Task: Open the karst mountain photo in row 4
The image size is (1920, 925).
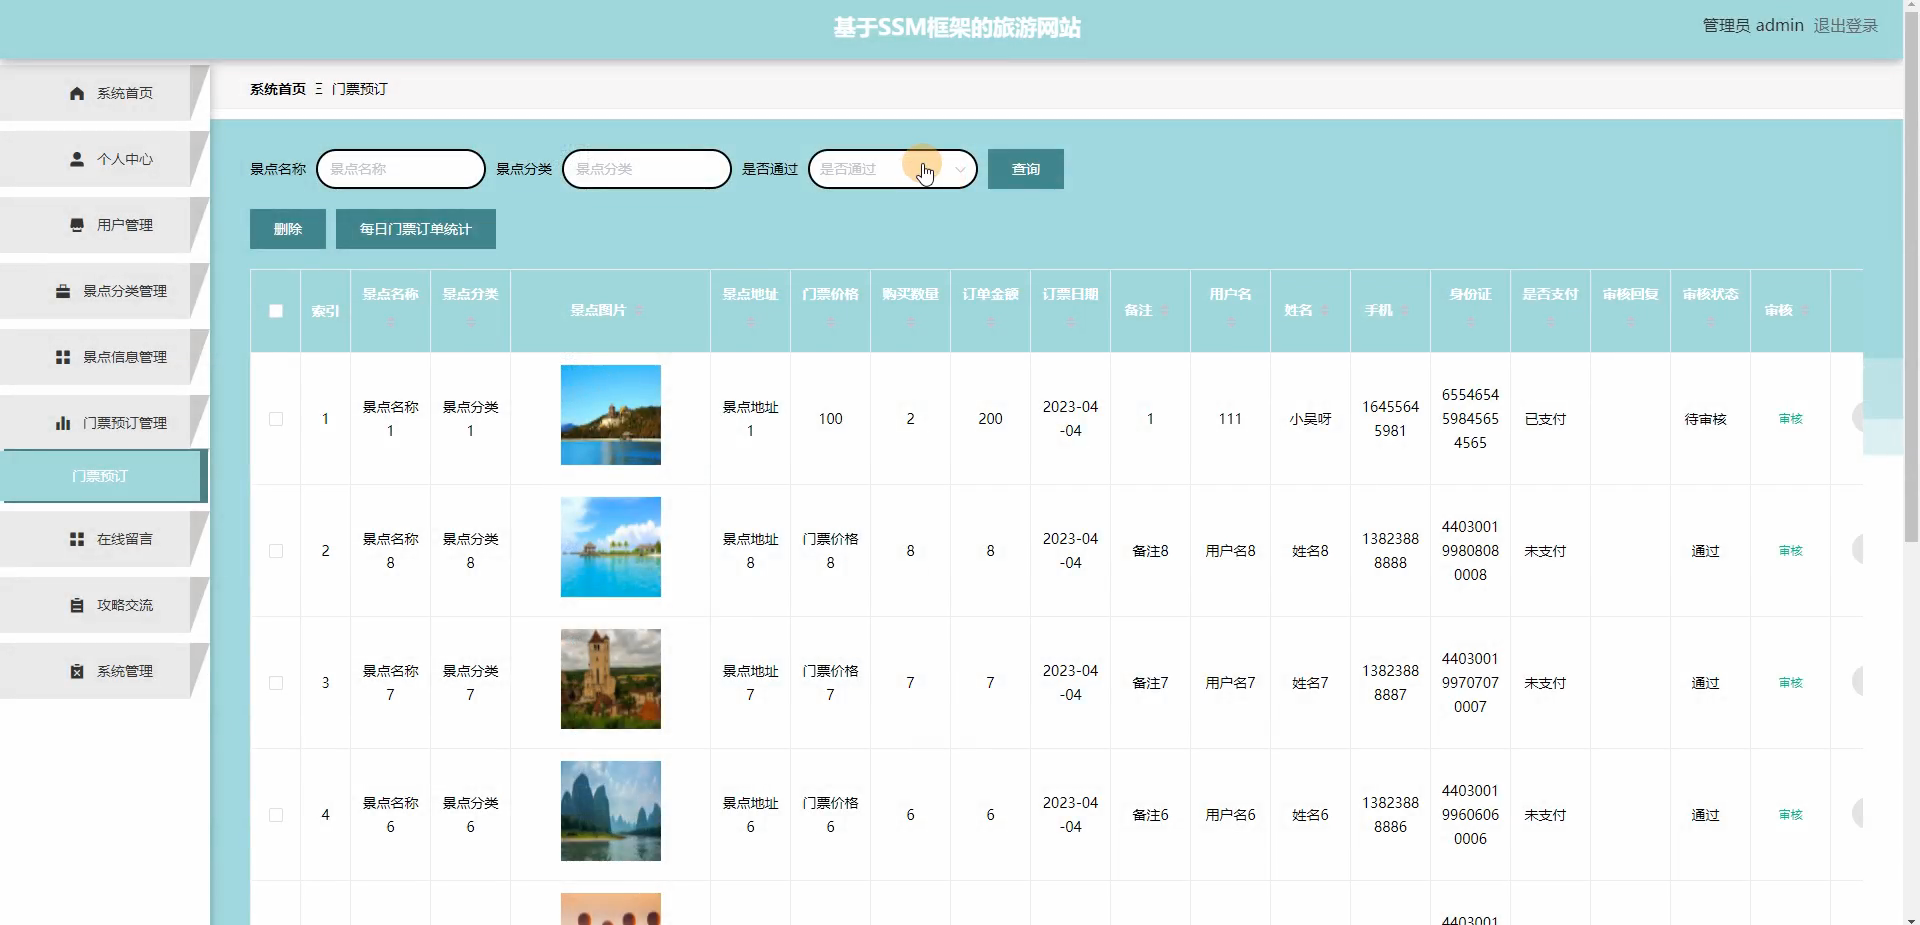Action: click(611, 811)
